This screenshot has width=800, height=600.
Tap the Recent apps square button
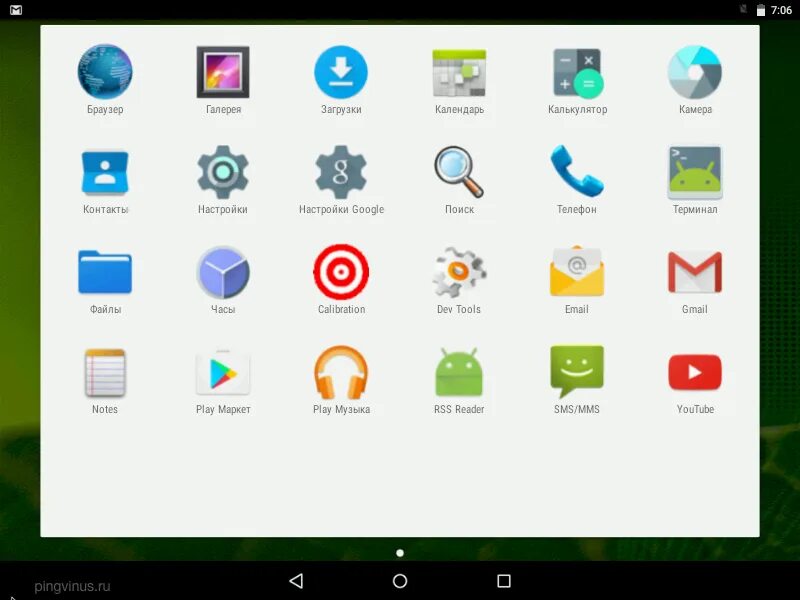pyautogui.click(x=504, y=581)
